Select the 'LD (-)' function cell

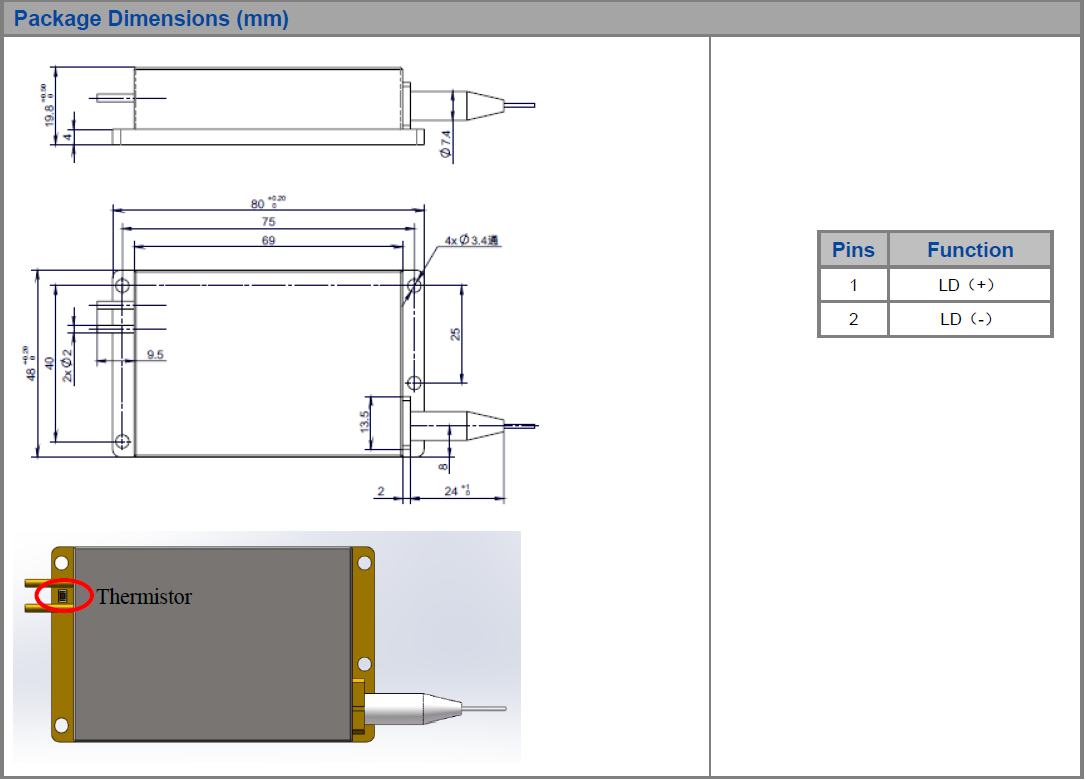tap(970, 319)
